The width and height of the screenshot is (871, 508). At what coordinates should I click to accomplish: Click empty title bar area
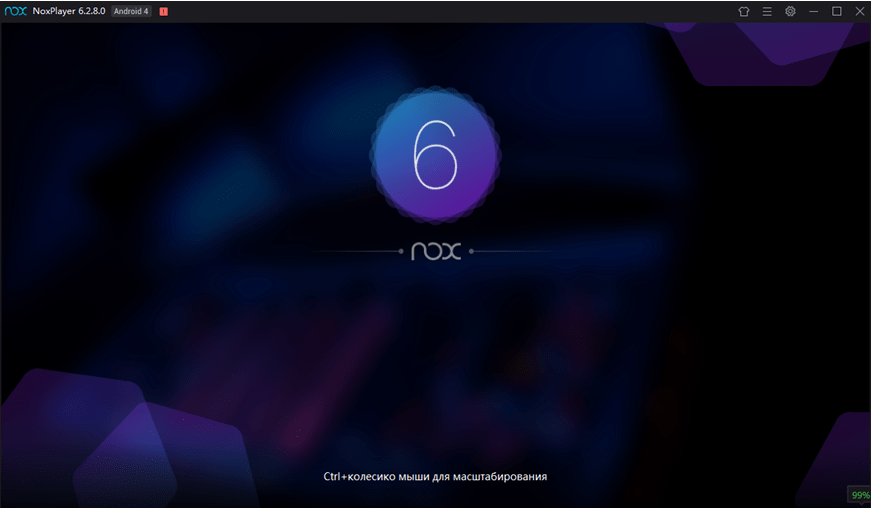pyautogui.click(x=450, y=11)
